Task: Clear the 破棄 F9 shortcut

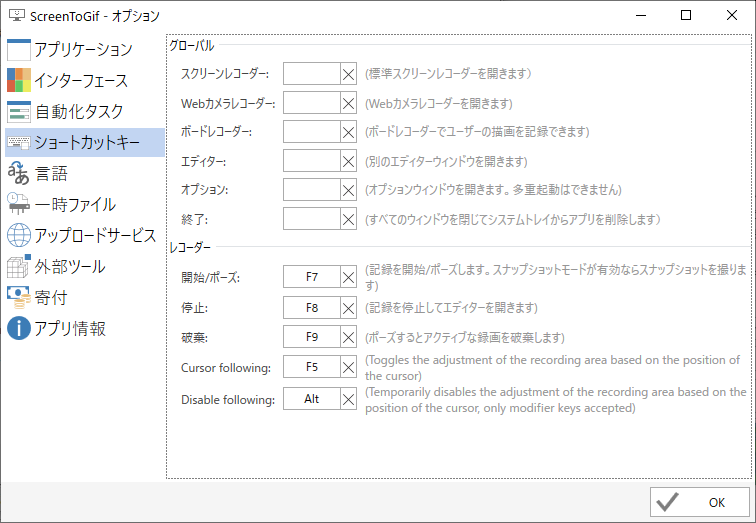Action: click(349, 337)
